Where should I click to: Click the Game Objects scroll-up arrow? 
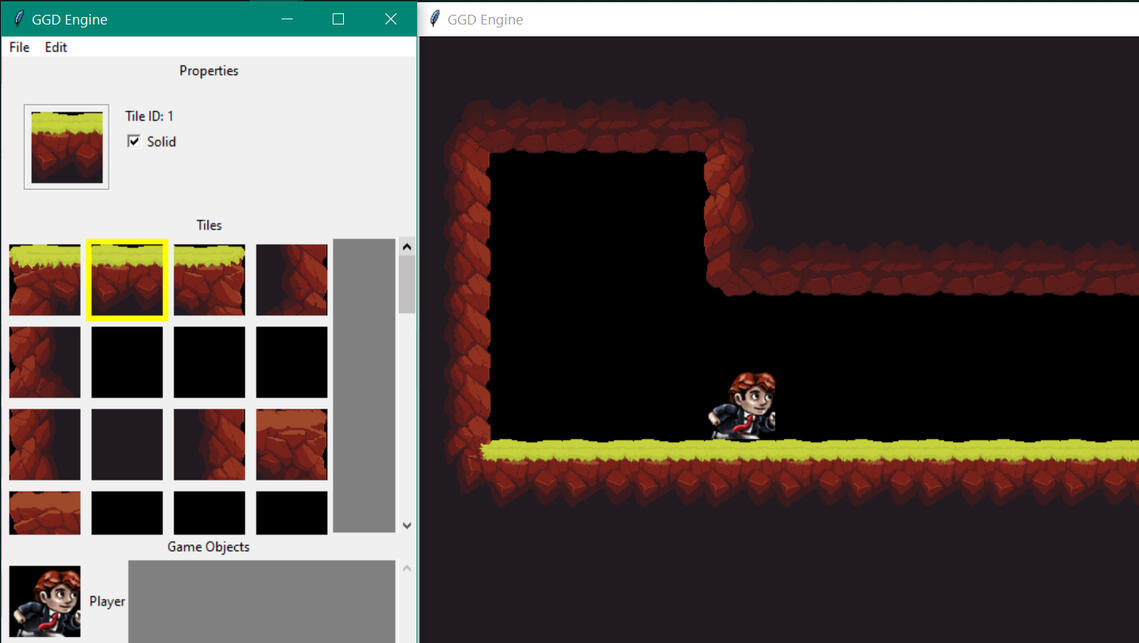(x=406, y=569)
